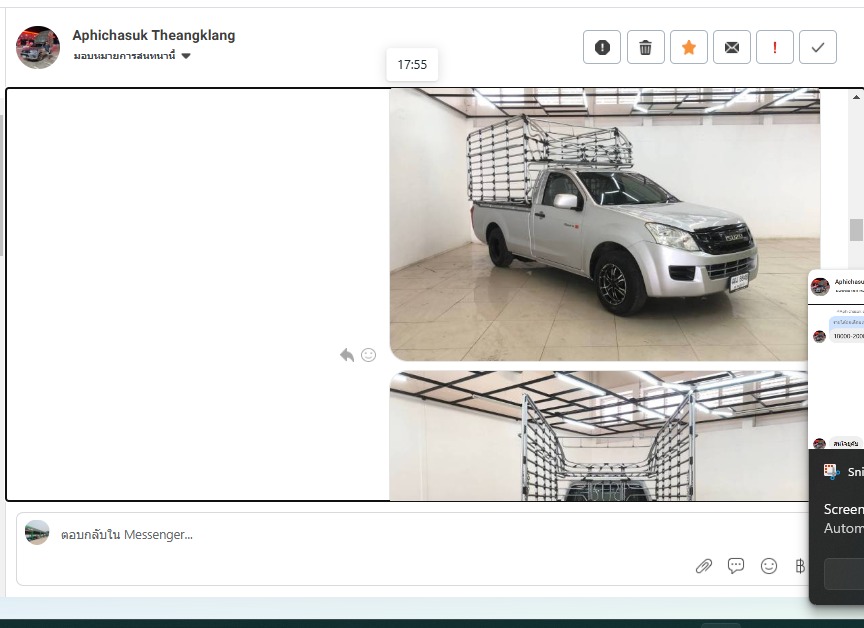The width and height of the screenshot is (864, 628).
Task: Click the baht payment icon
Action: click(800, 566)
